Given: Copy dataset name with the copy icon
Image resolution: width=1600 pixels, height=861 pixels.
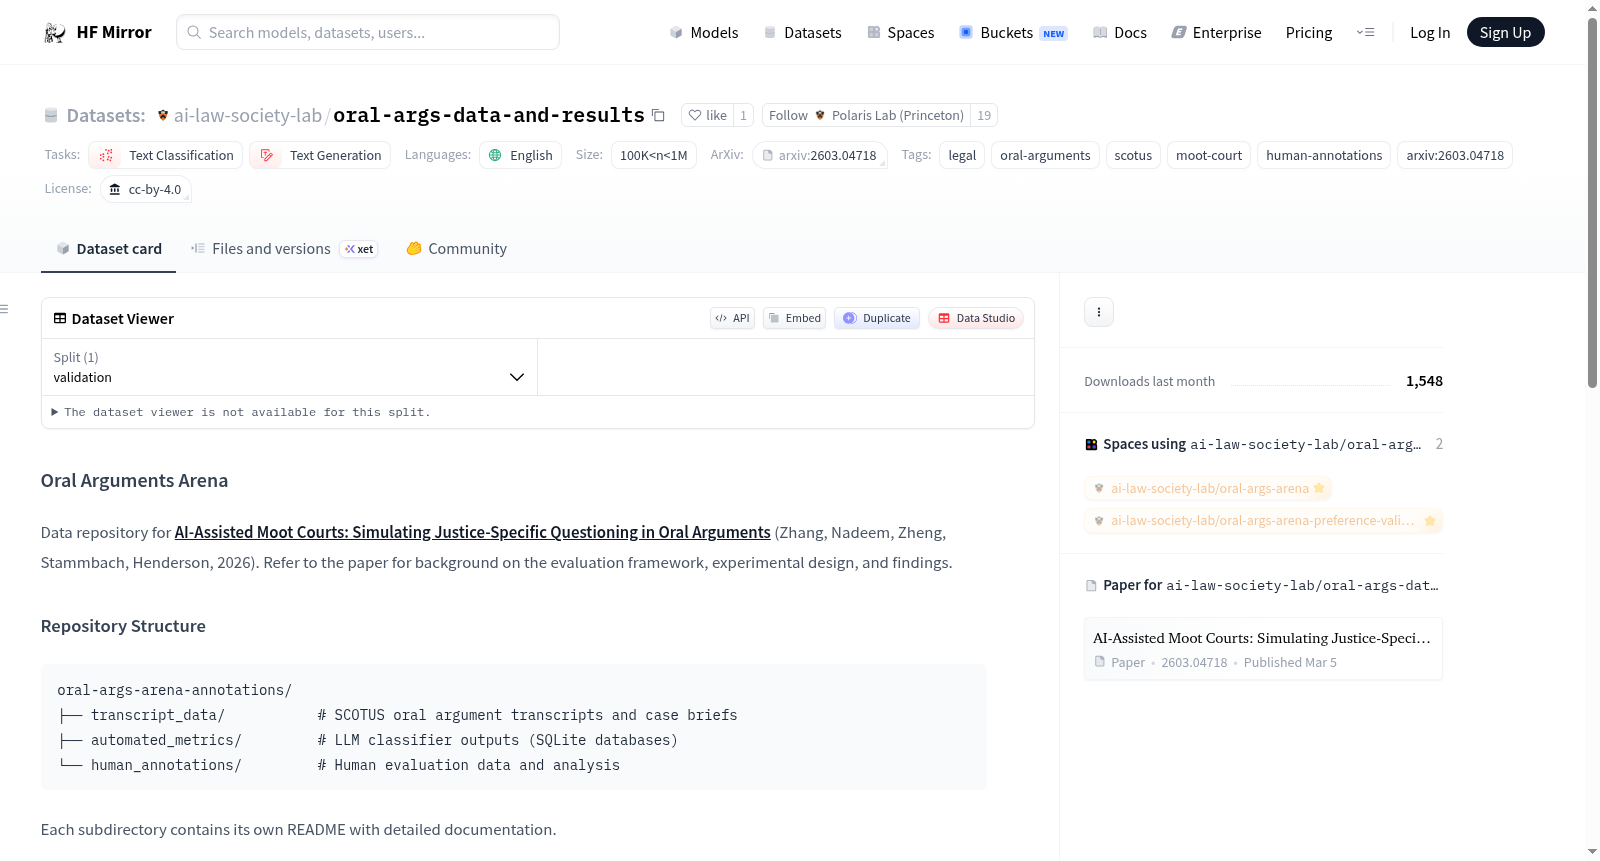Looking at the screenshot, I should [658, 115].
